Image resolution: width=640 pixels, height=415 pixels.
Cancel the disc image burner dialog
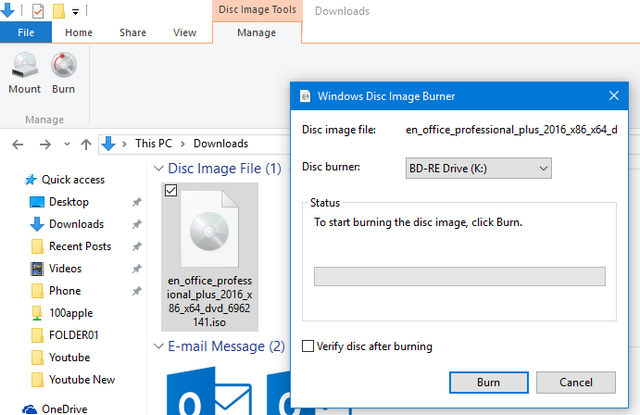[x=576, y=382]
